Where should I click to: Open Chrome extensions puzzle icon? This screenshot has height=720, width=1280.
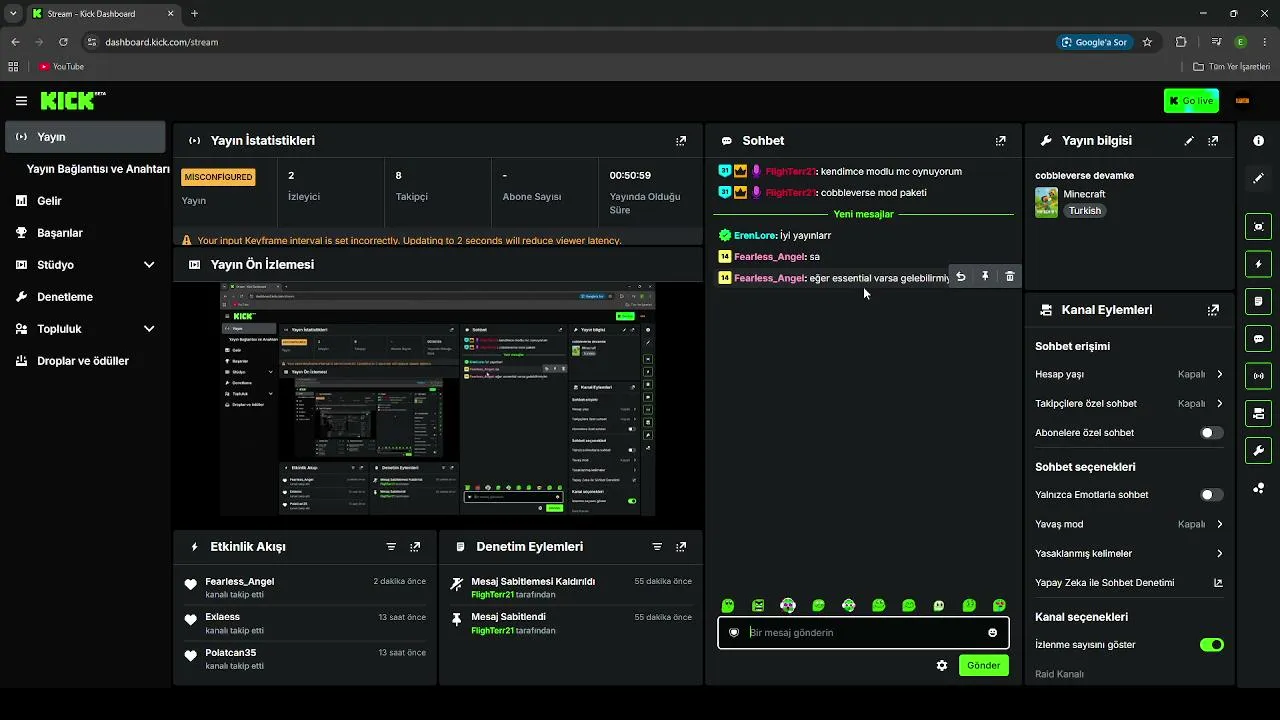point(1181,42)
